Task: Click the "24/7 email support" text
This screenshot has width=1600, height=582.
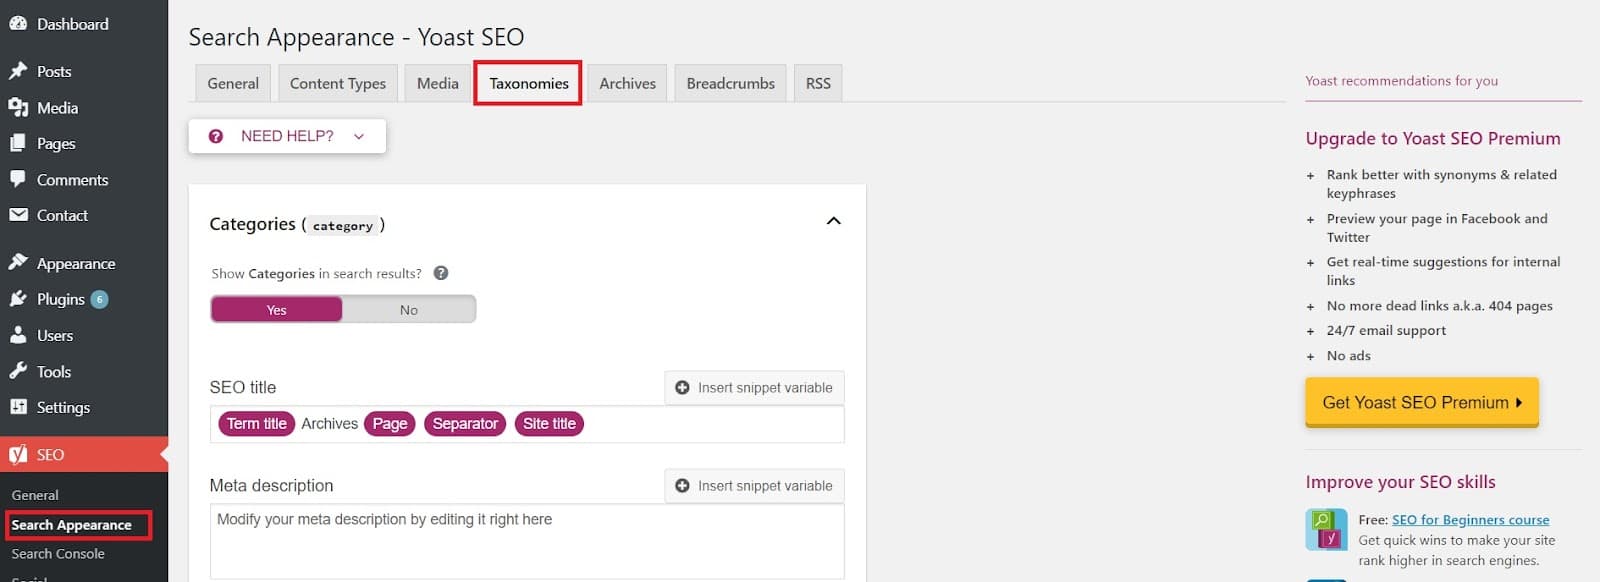Action: click(x=1386, y=331)
